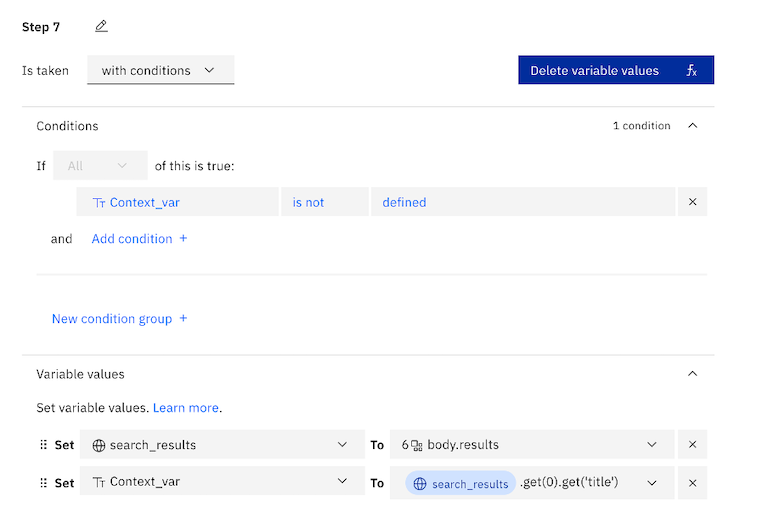Open the body.results value dropdown
Image resolution: width=768 pixels, height=507 pixels.
(532, 444)
